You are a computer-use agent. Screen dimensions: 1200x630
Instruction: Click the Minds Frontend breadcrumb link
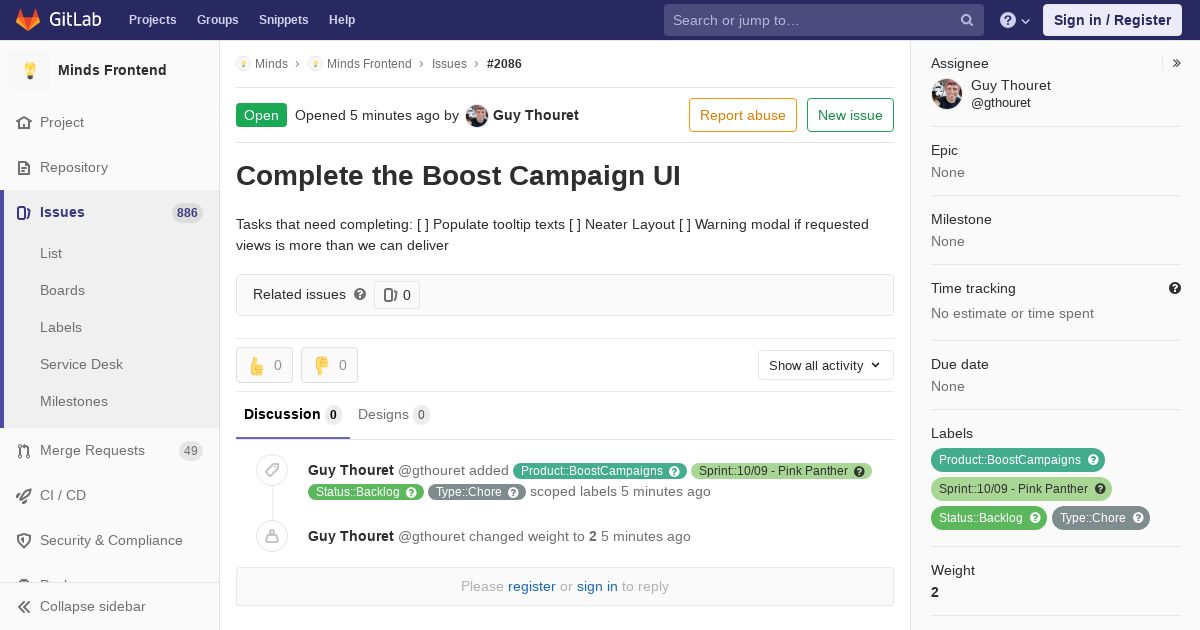pyautogui.click(x=369, y=63)
